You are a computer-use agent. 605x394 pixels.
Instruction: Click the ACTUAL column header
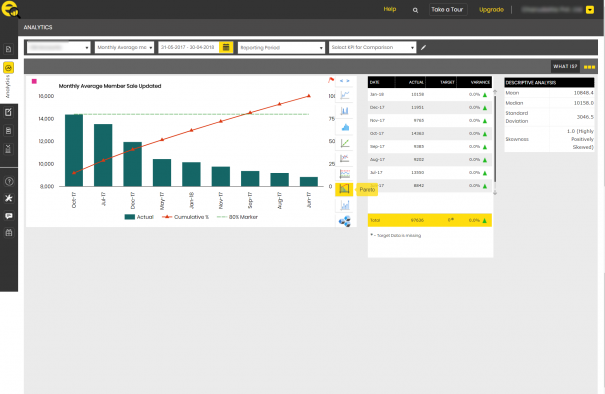click(411, 82)
